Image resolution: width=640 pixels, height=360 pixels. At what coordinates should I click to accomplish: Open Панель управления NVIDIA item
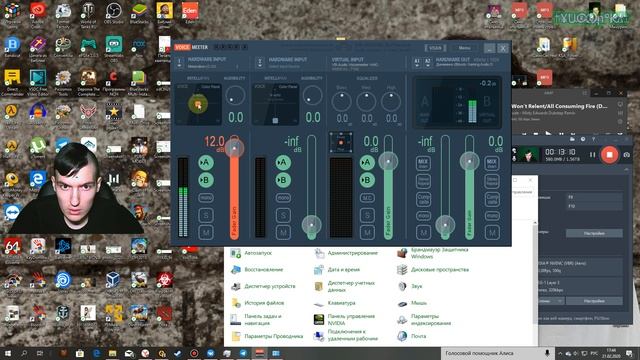344,319
